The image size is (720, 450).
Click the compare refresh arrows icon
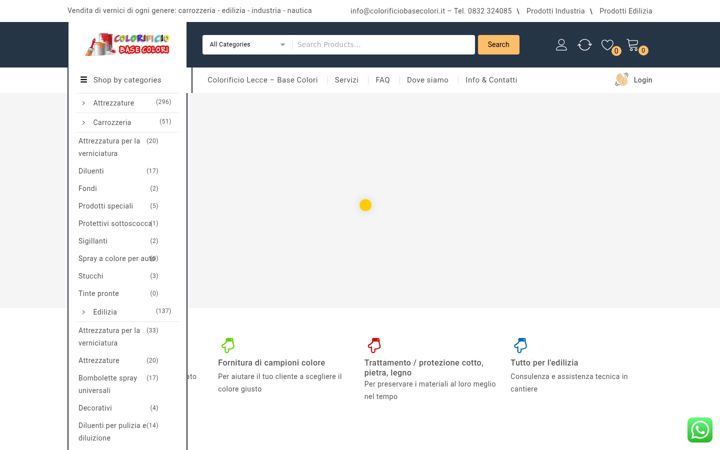pos(585,45)
